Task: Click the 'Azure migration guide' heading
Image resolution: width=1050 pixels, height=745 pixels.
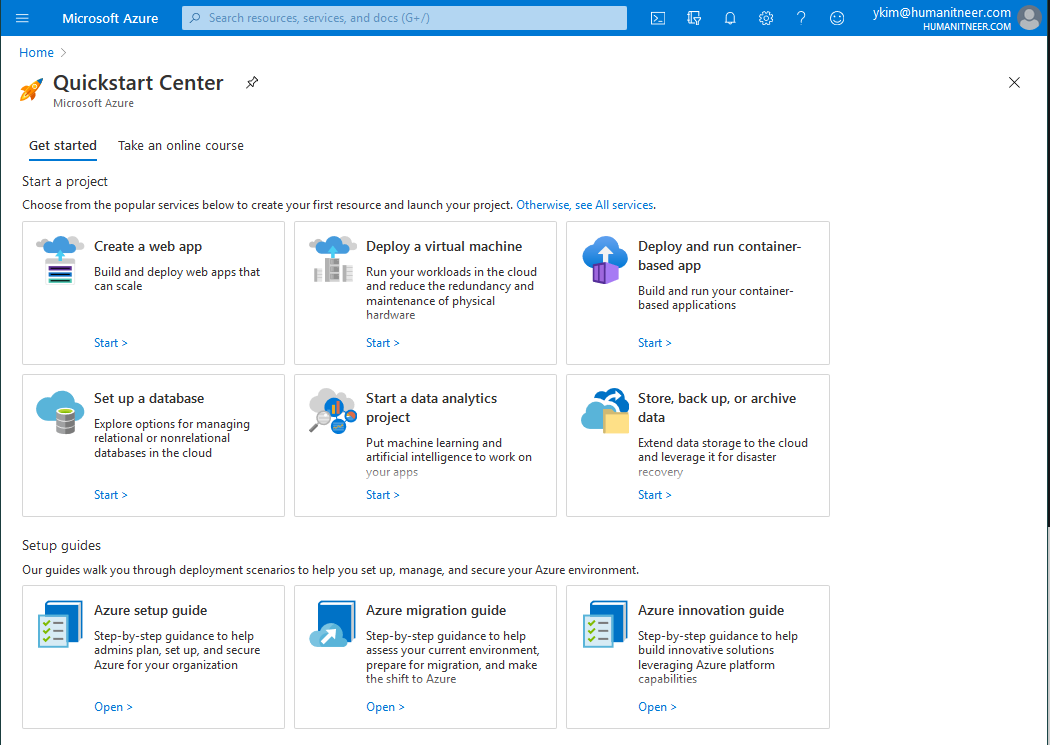Action: coord(436,610)
